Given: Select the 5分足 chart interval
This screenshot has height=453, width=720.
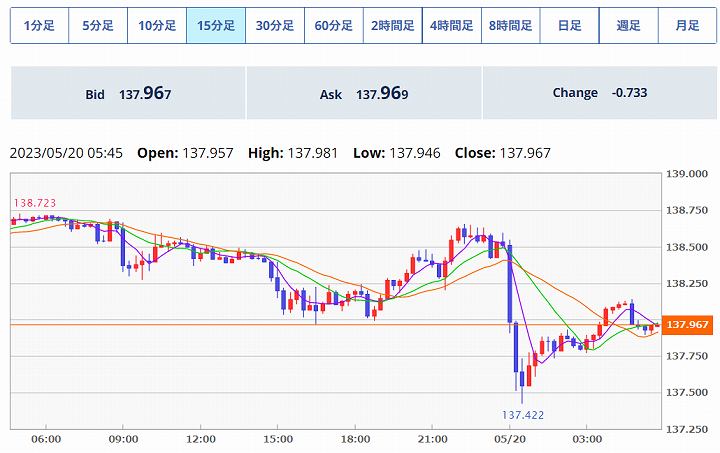Looking at the screenshot, I should tap(98, 25).
